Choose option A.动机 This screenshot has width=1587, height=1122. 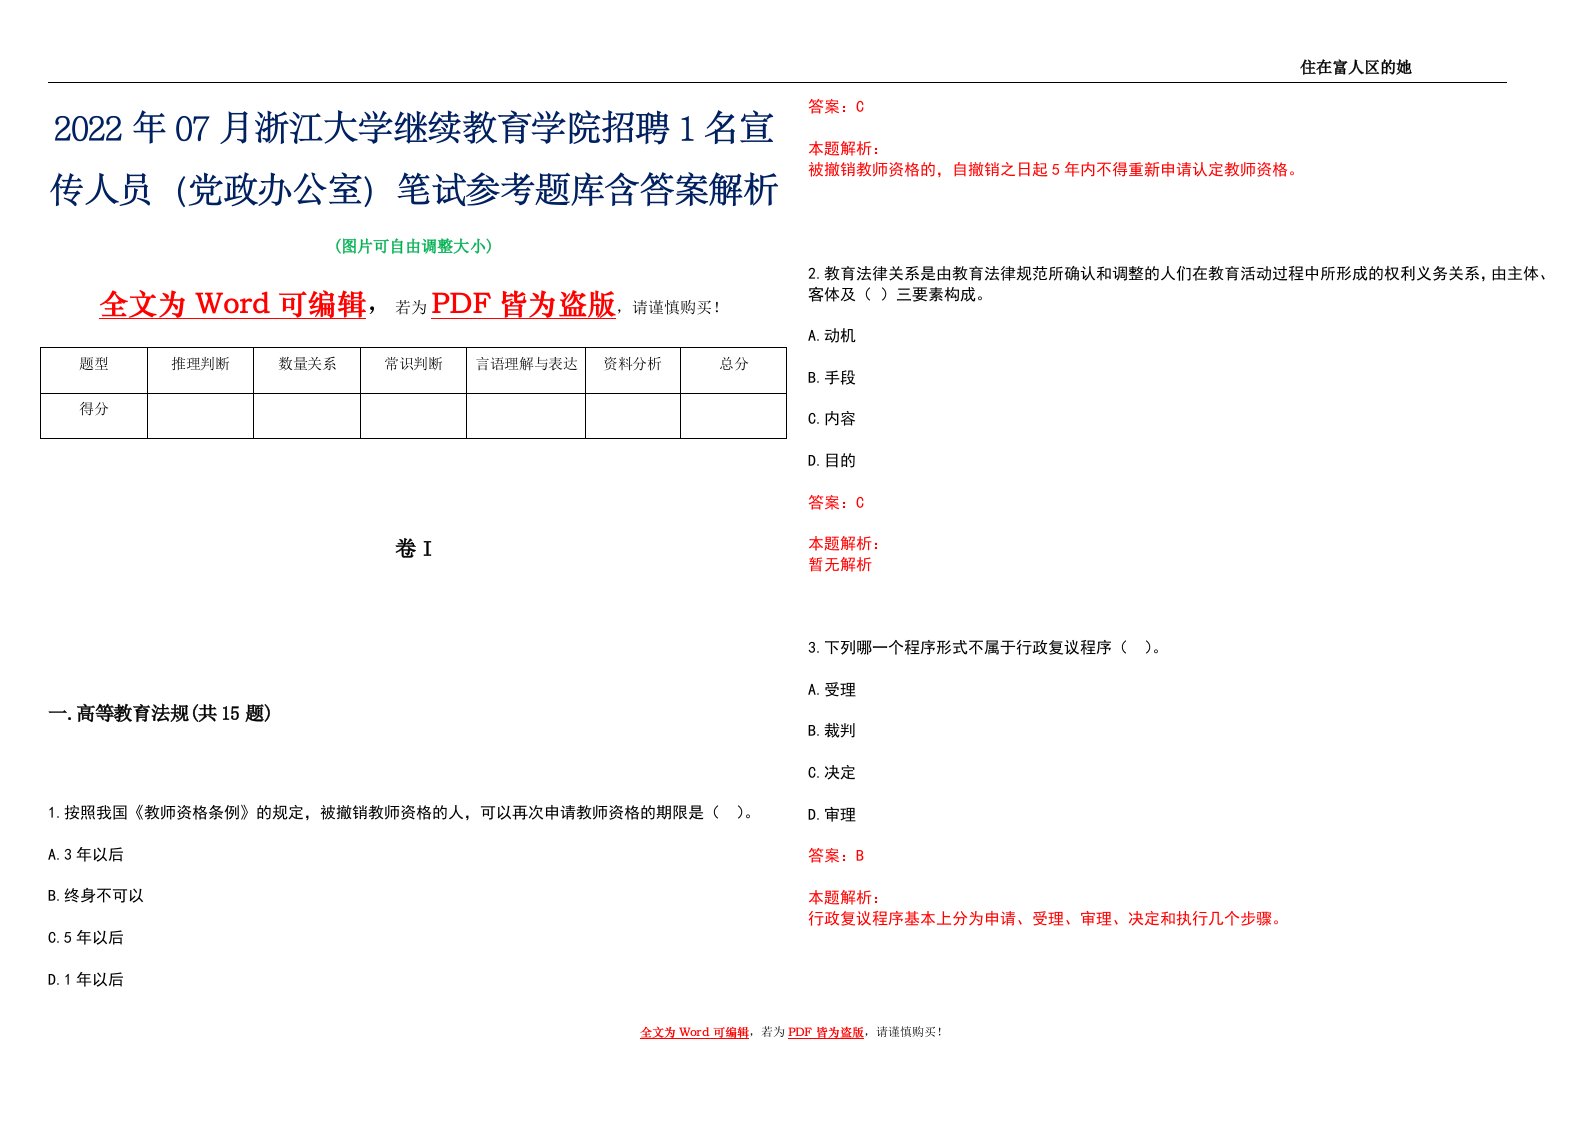pos(832,336)
